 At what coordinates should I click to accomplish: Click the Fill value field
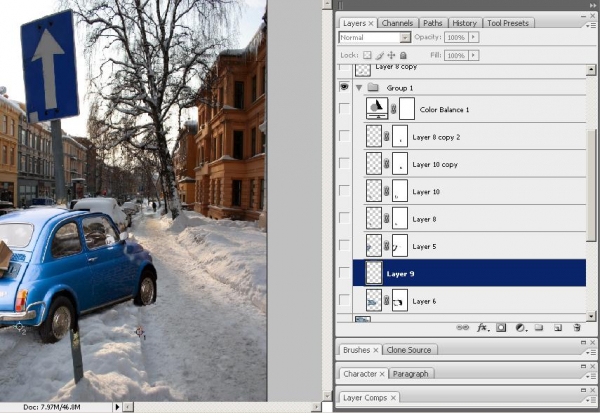coord(456,56)
